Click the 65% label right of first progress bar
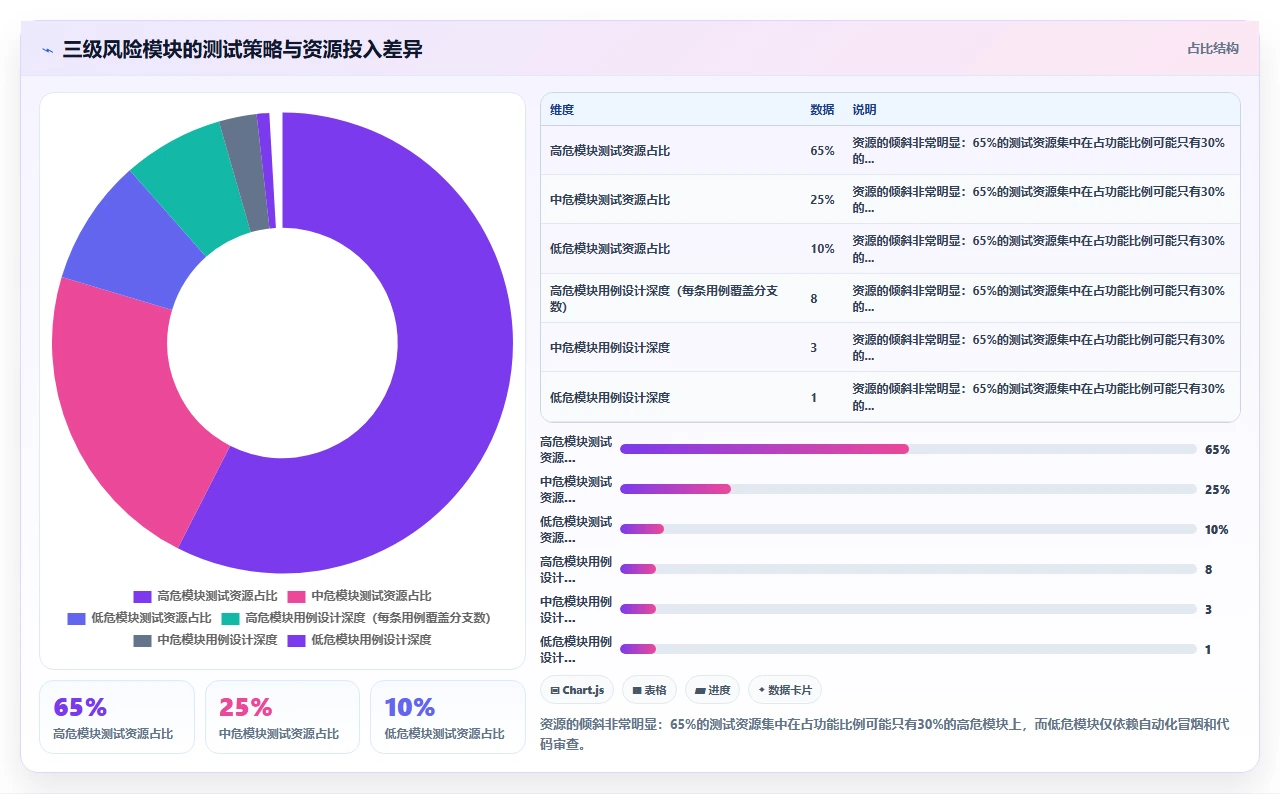Screen dimensions: 1280x794 click(x=1217, y=450)
